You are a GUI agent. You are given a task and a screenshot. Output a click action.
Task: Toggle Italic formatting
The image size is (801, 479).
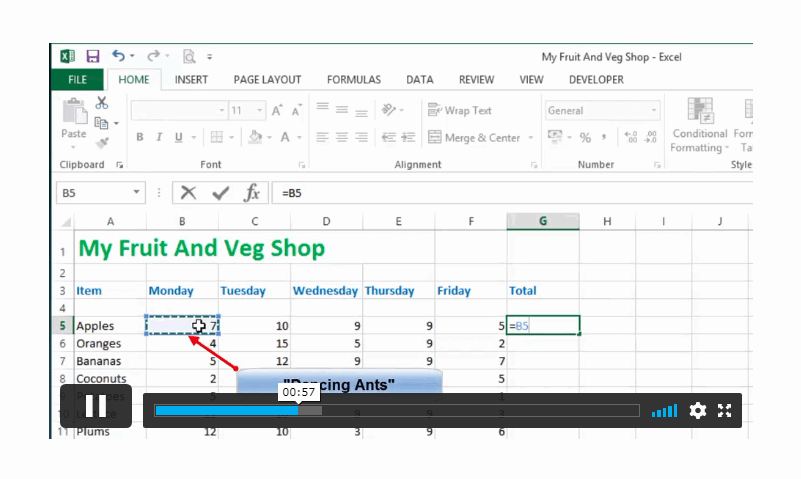click(x=159, y=137)
